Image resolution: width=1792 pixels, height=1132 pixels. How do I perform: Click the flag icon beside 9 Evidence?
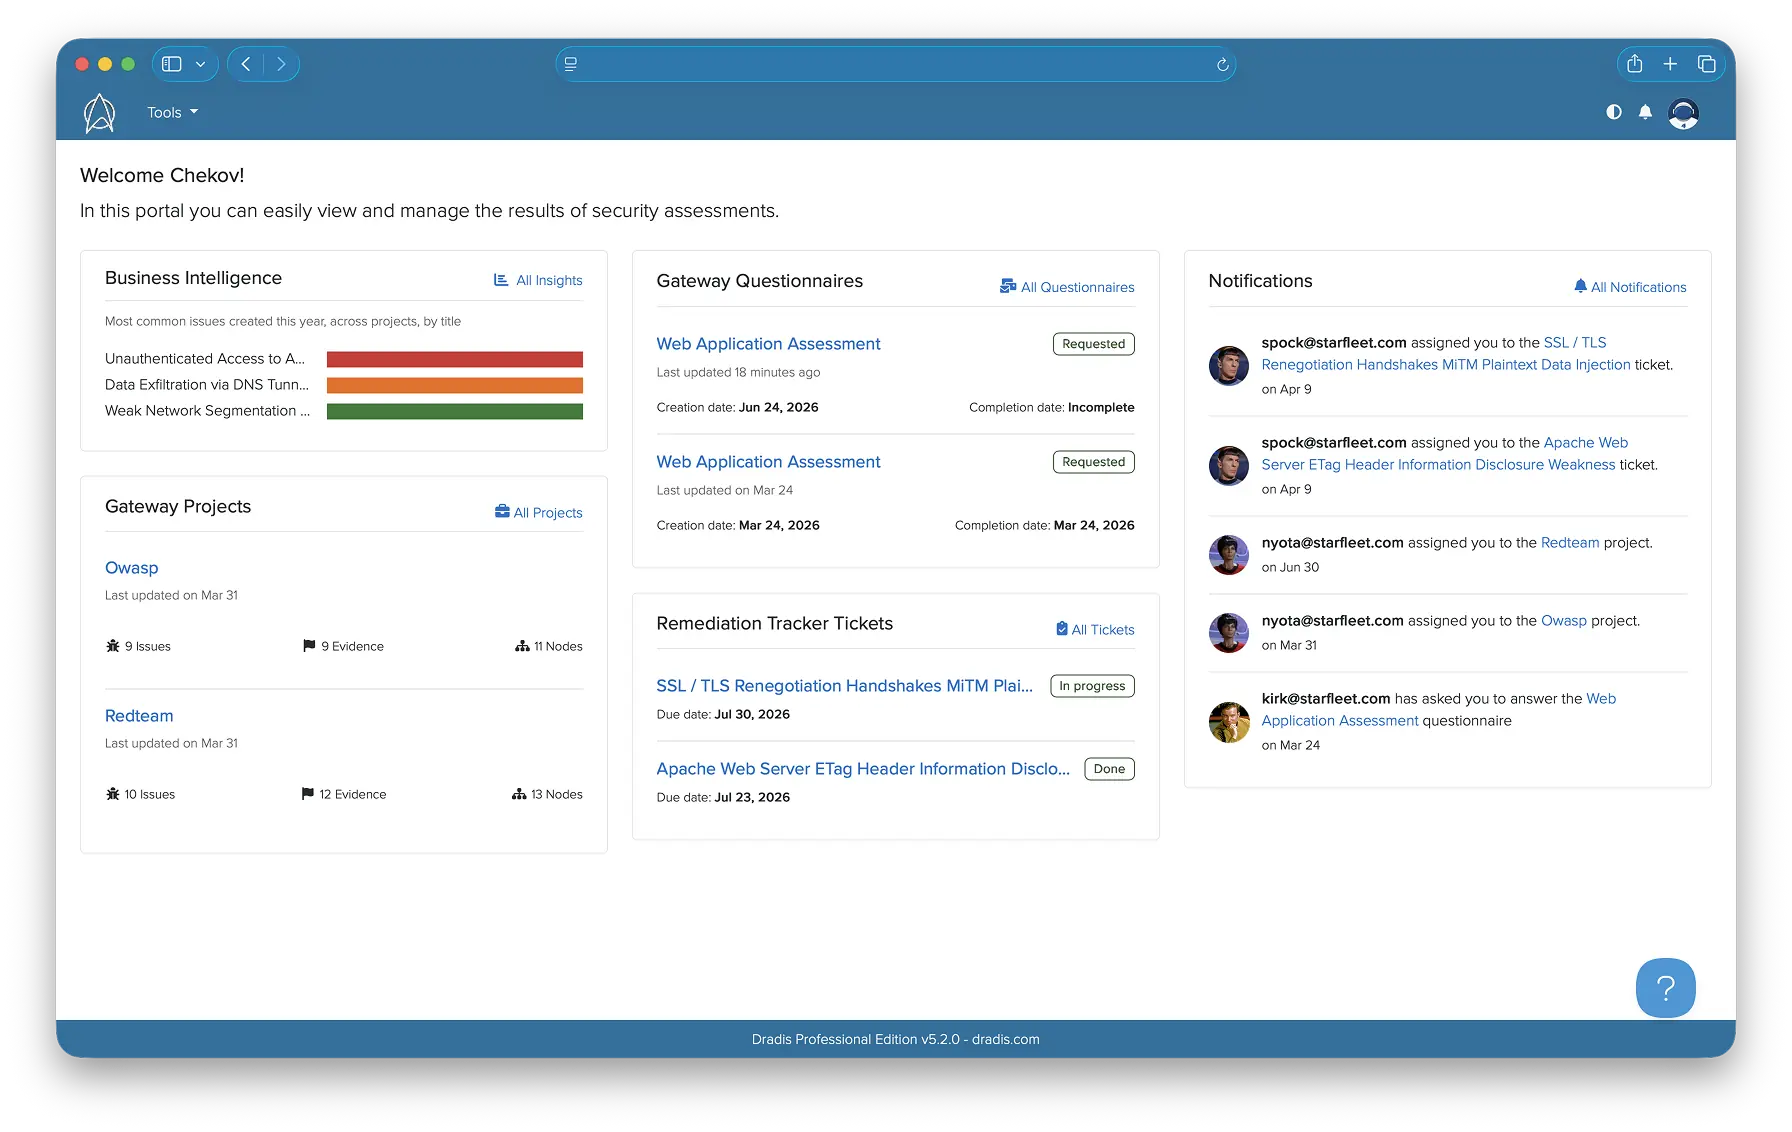[x=309, y=646]
